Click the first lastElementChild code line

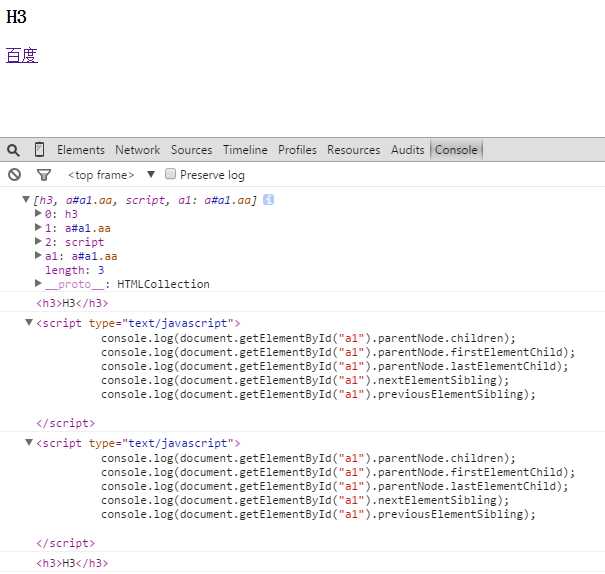click(335, 366)
